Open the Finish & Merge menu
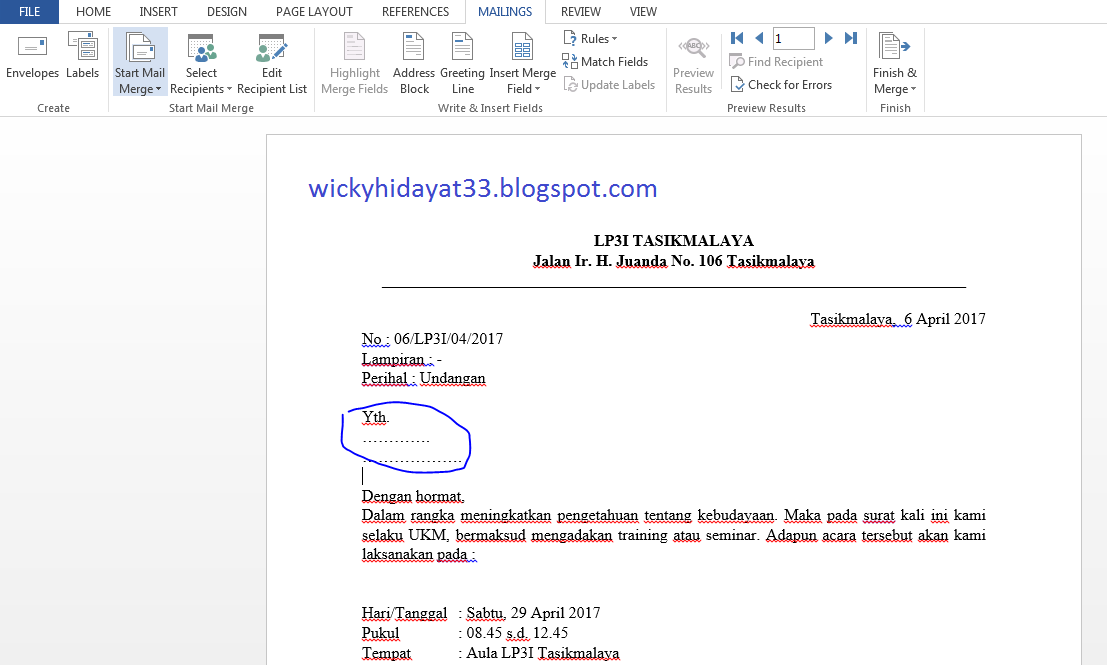1107x665 pixels. 894,63
